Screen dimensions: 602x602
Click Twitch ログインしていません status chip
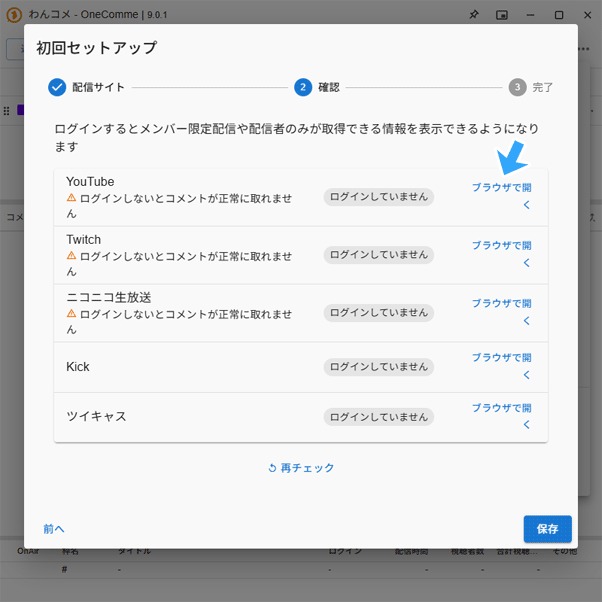click(379, 255)
